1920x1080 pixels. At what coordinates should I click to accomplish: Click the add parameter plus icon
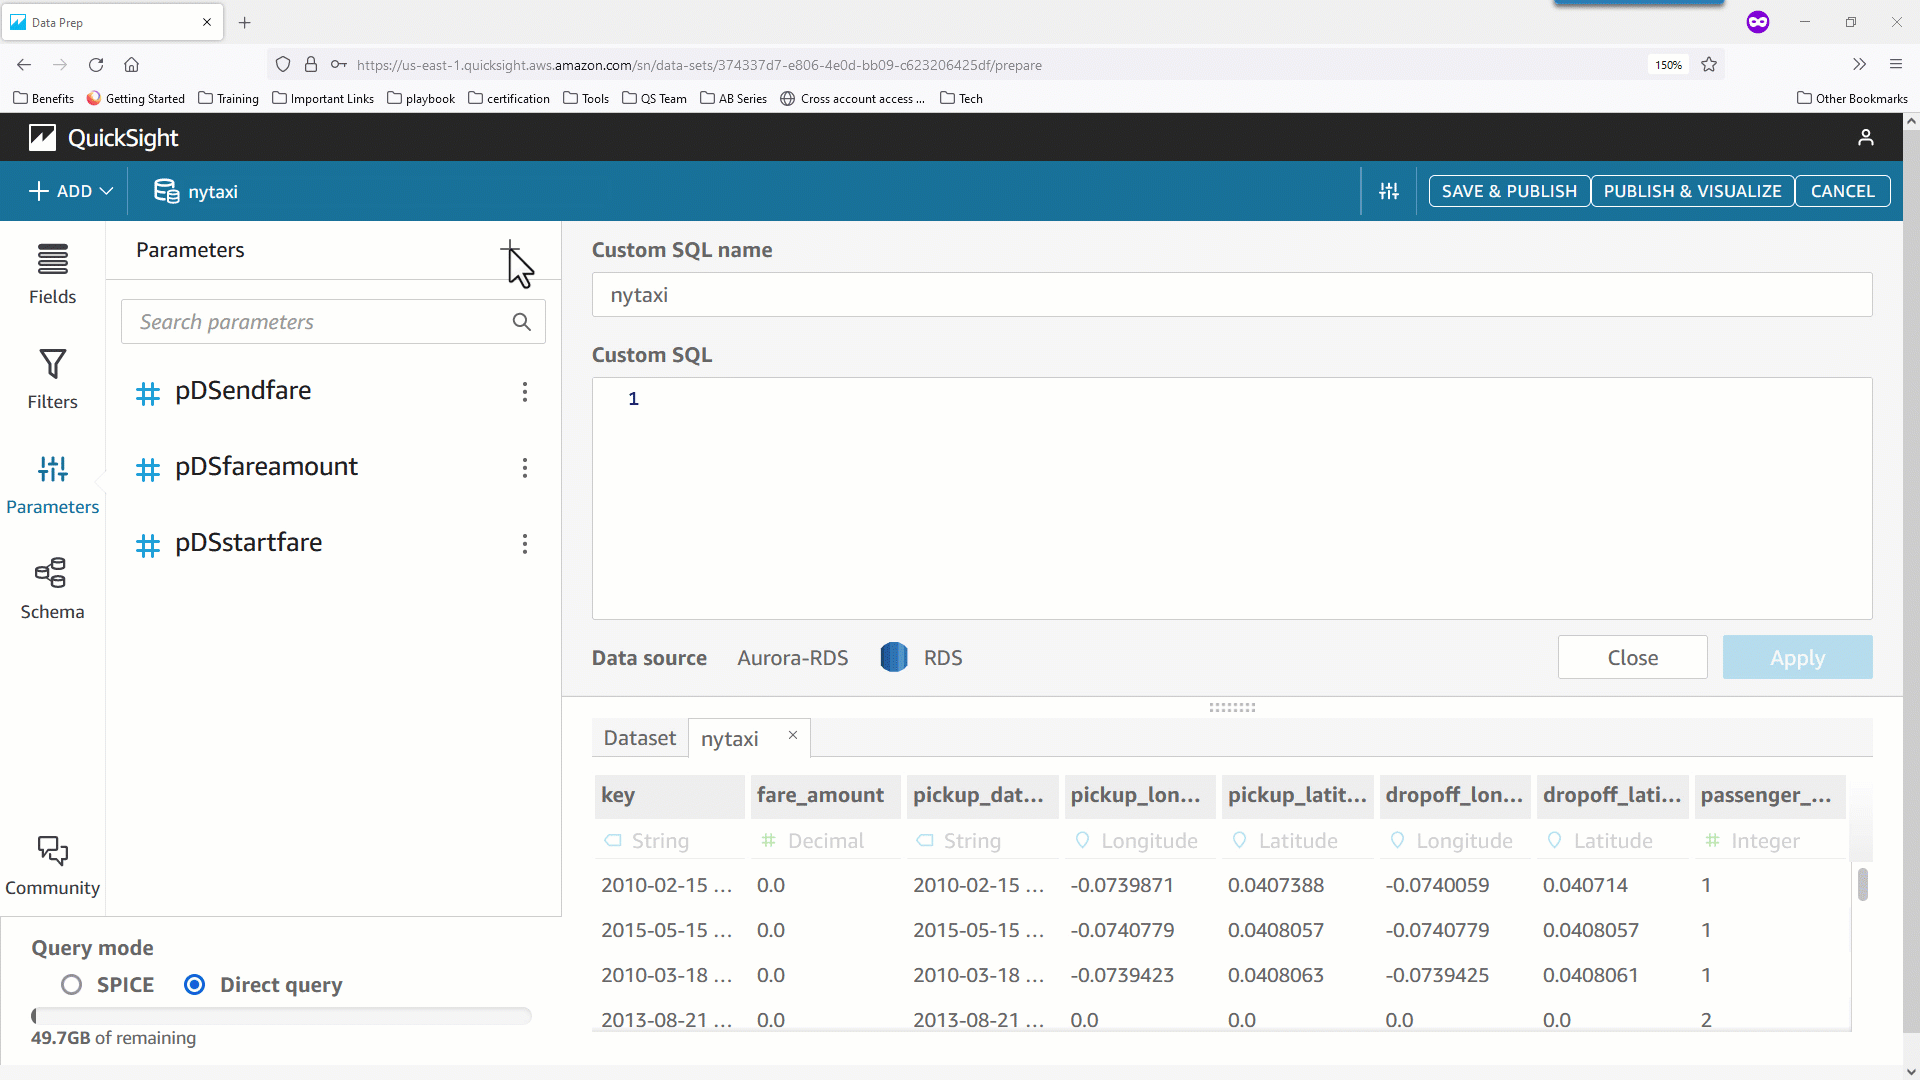[510, 251]
